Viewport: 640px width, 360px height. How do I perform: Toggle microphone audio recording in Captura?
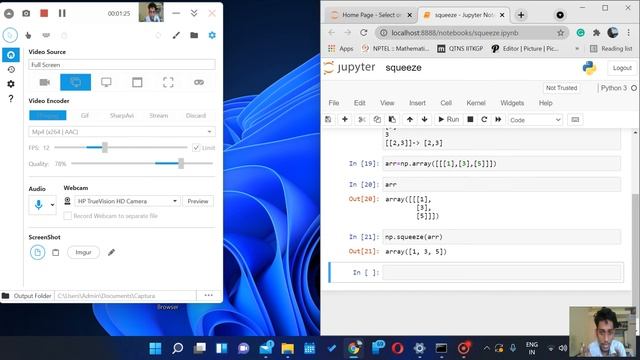click(38, 204)
